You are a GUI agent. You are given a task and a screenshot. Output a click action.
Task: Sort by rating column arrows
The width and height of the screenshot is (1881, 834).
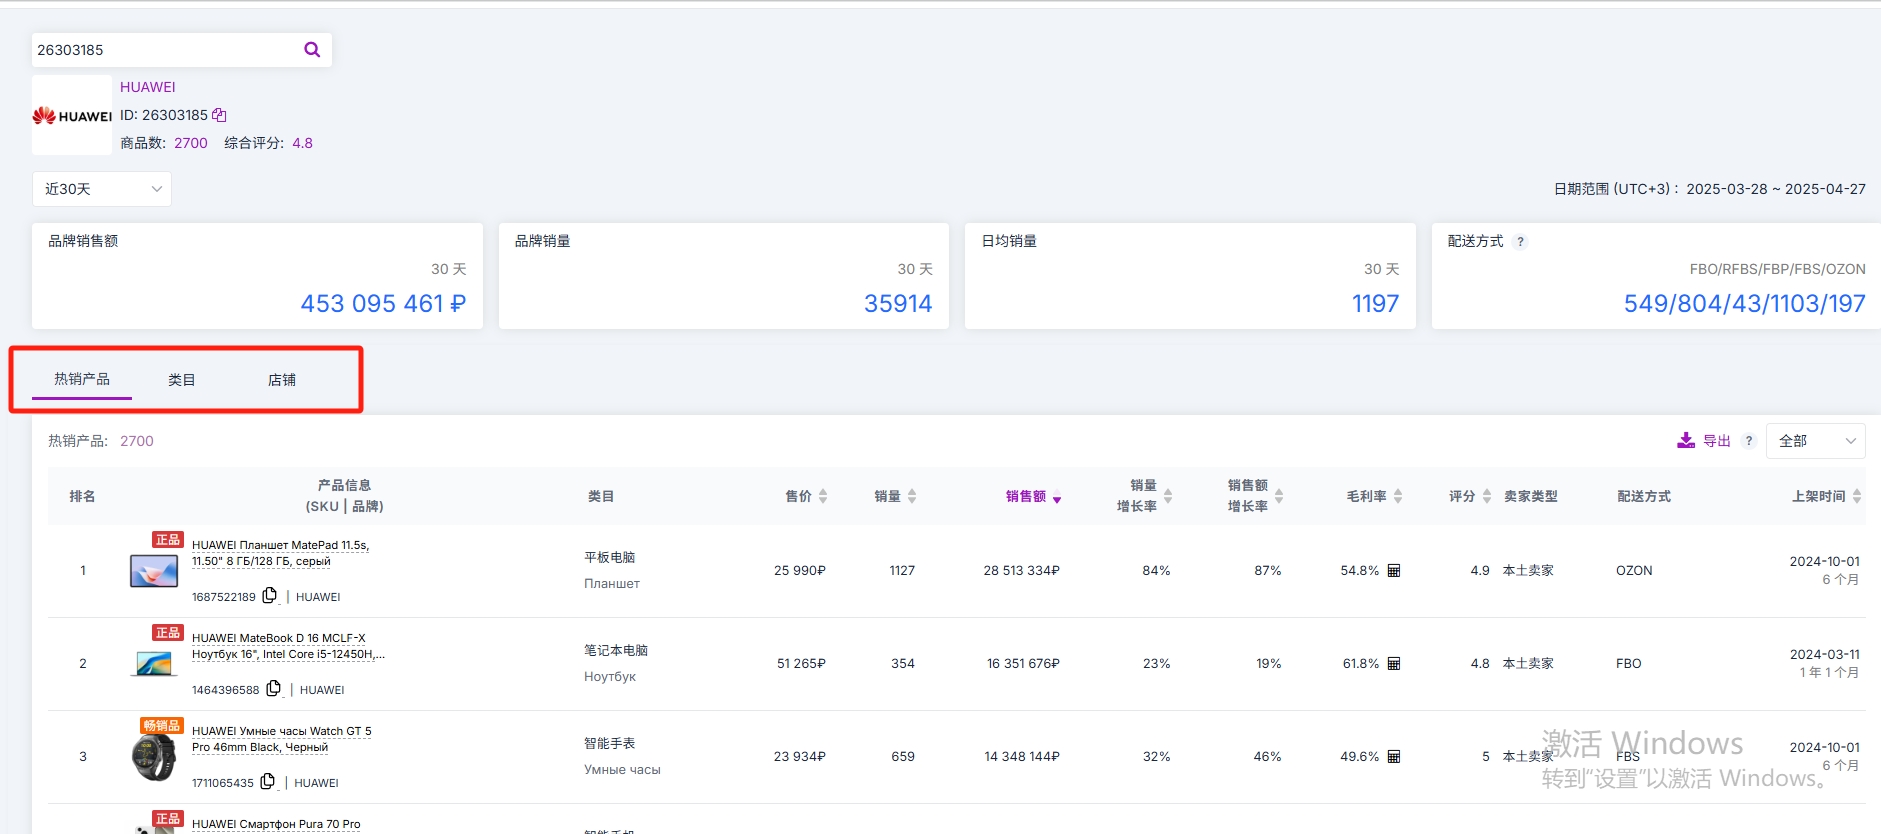click(x=1487, y=496)
